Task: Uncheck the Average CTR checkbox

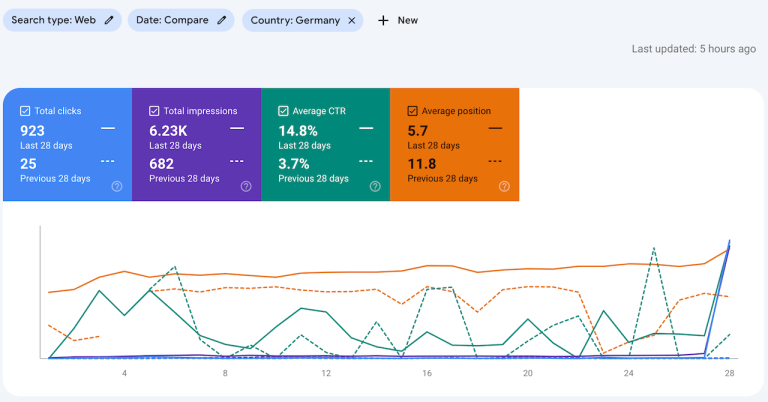Action: tap(283, 111)
